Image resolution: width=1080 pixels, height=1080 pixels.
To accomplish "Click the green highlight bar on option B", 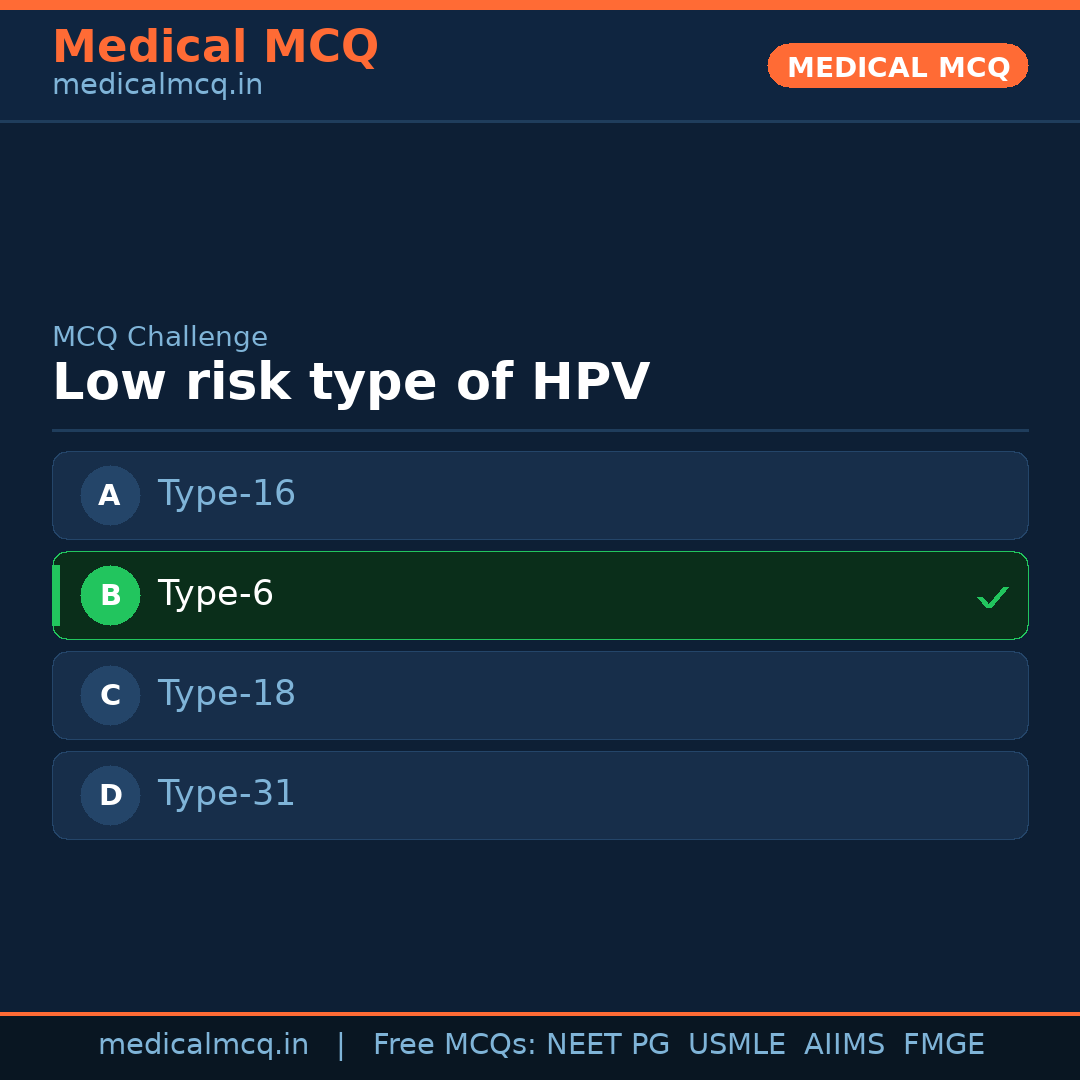I will point(56,595).
